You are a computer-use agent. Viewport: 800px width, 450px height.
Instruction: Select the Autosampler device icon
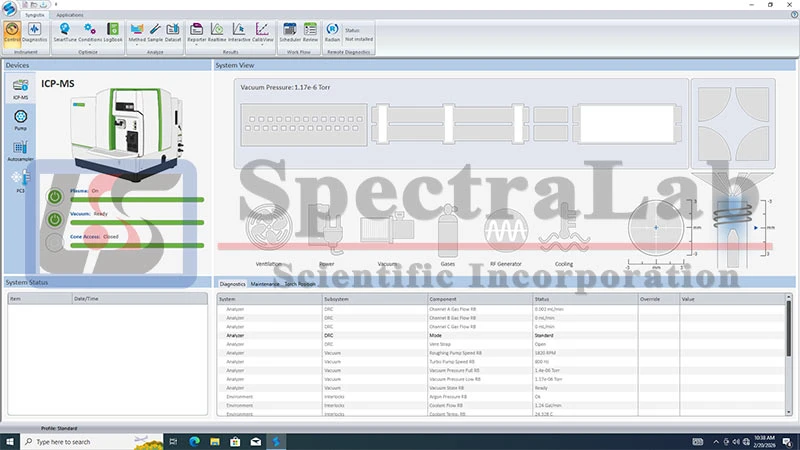pos(21,151)
